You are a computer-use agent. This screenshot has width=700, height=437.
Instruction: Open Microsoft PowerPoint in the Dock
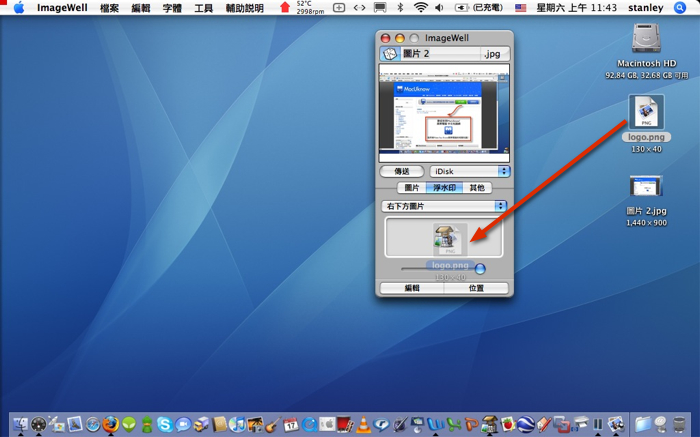tap(471, 424)
